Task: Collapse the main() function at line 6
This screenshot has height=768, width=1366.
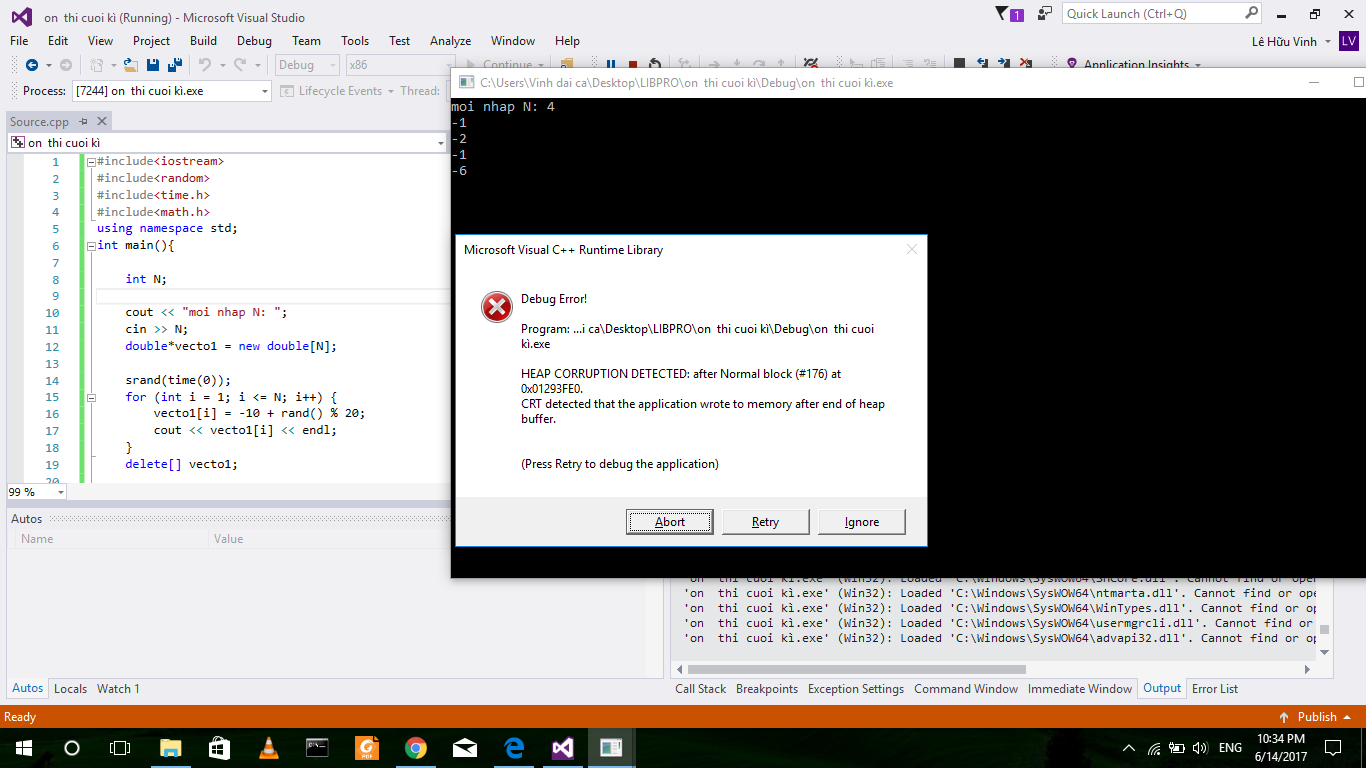Action: pyautogui.click(x=90, y=245)
